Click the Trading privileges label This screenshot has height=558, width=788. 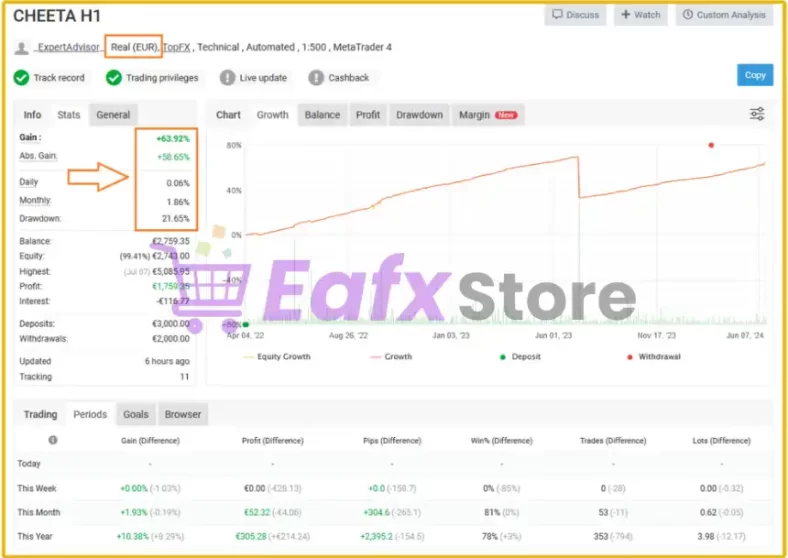(162, 78)
